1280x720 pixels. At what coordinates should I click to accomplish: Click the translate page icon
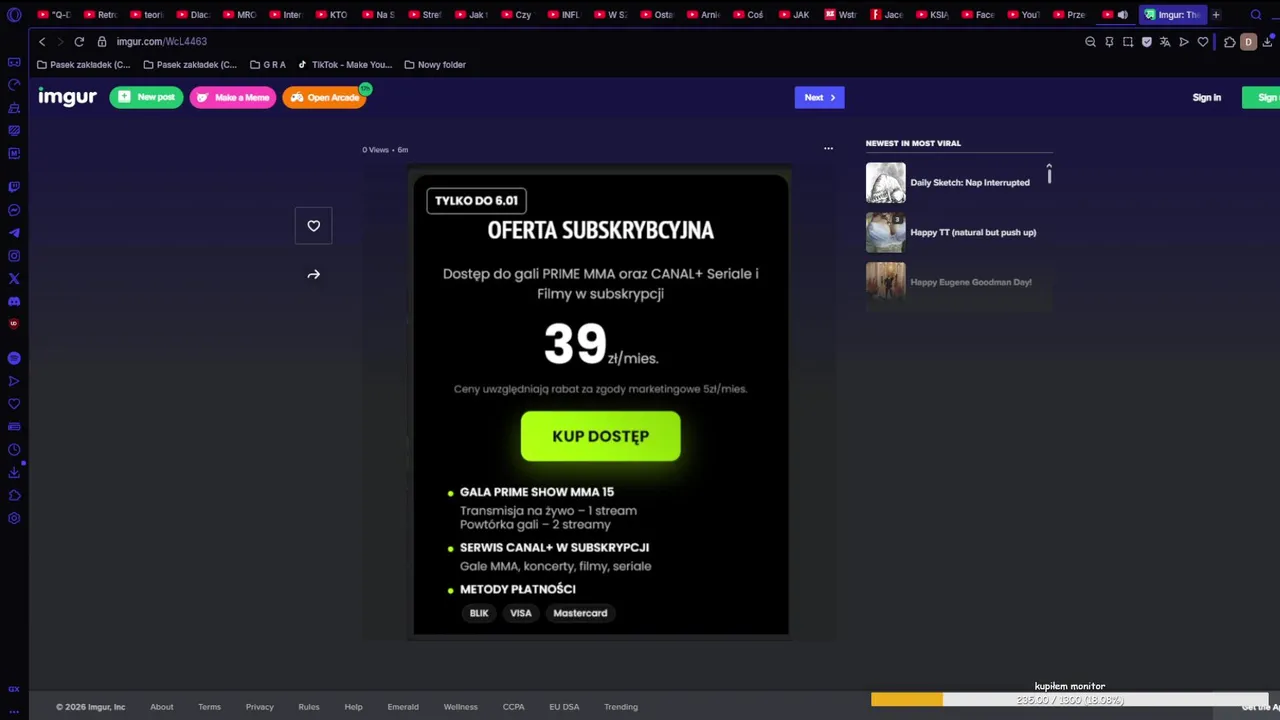point(1165,42)
